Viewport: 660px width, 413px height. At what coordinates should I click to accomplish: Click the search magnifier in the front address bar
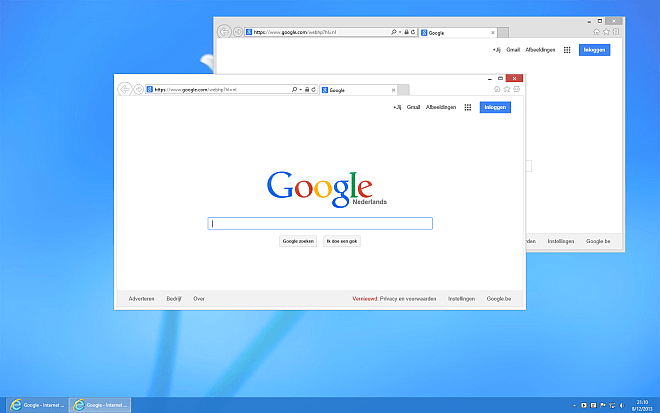click(294, 90)
